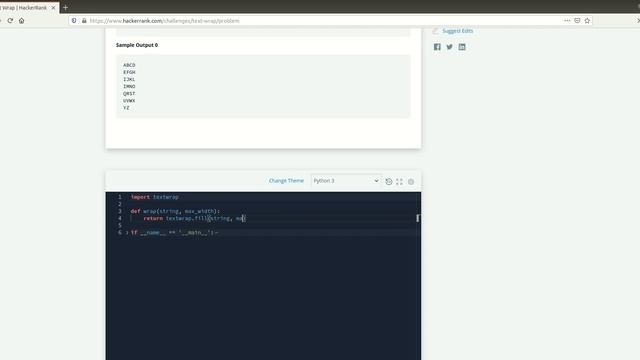Share the challenge on LinkedIn

[462, 47]
